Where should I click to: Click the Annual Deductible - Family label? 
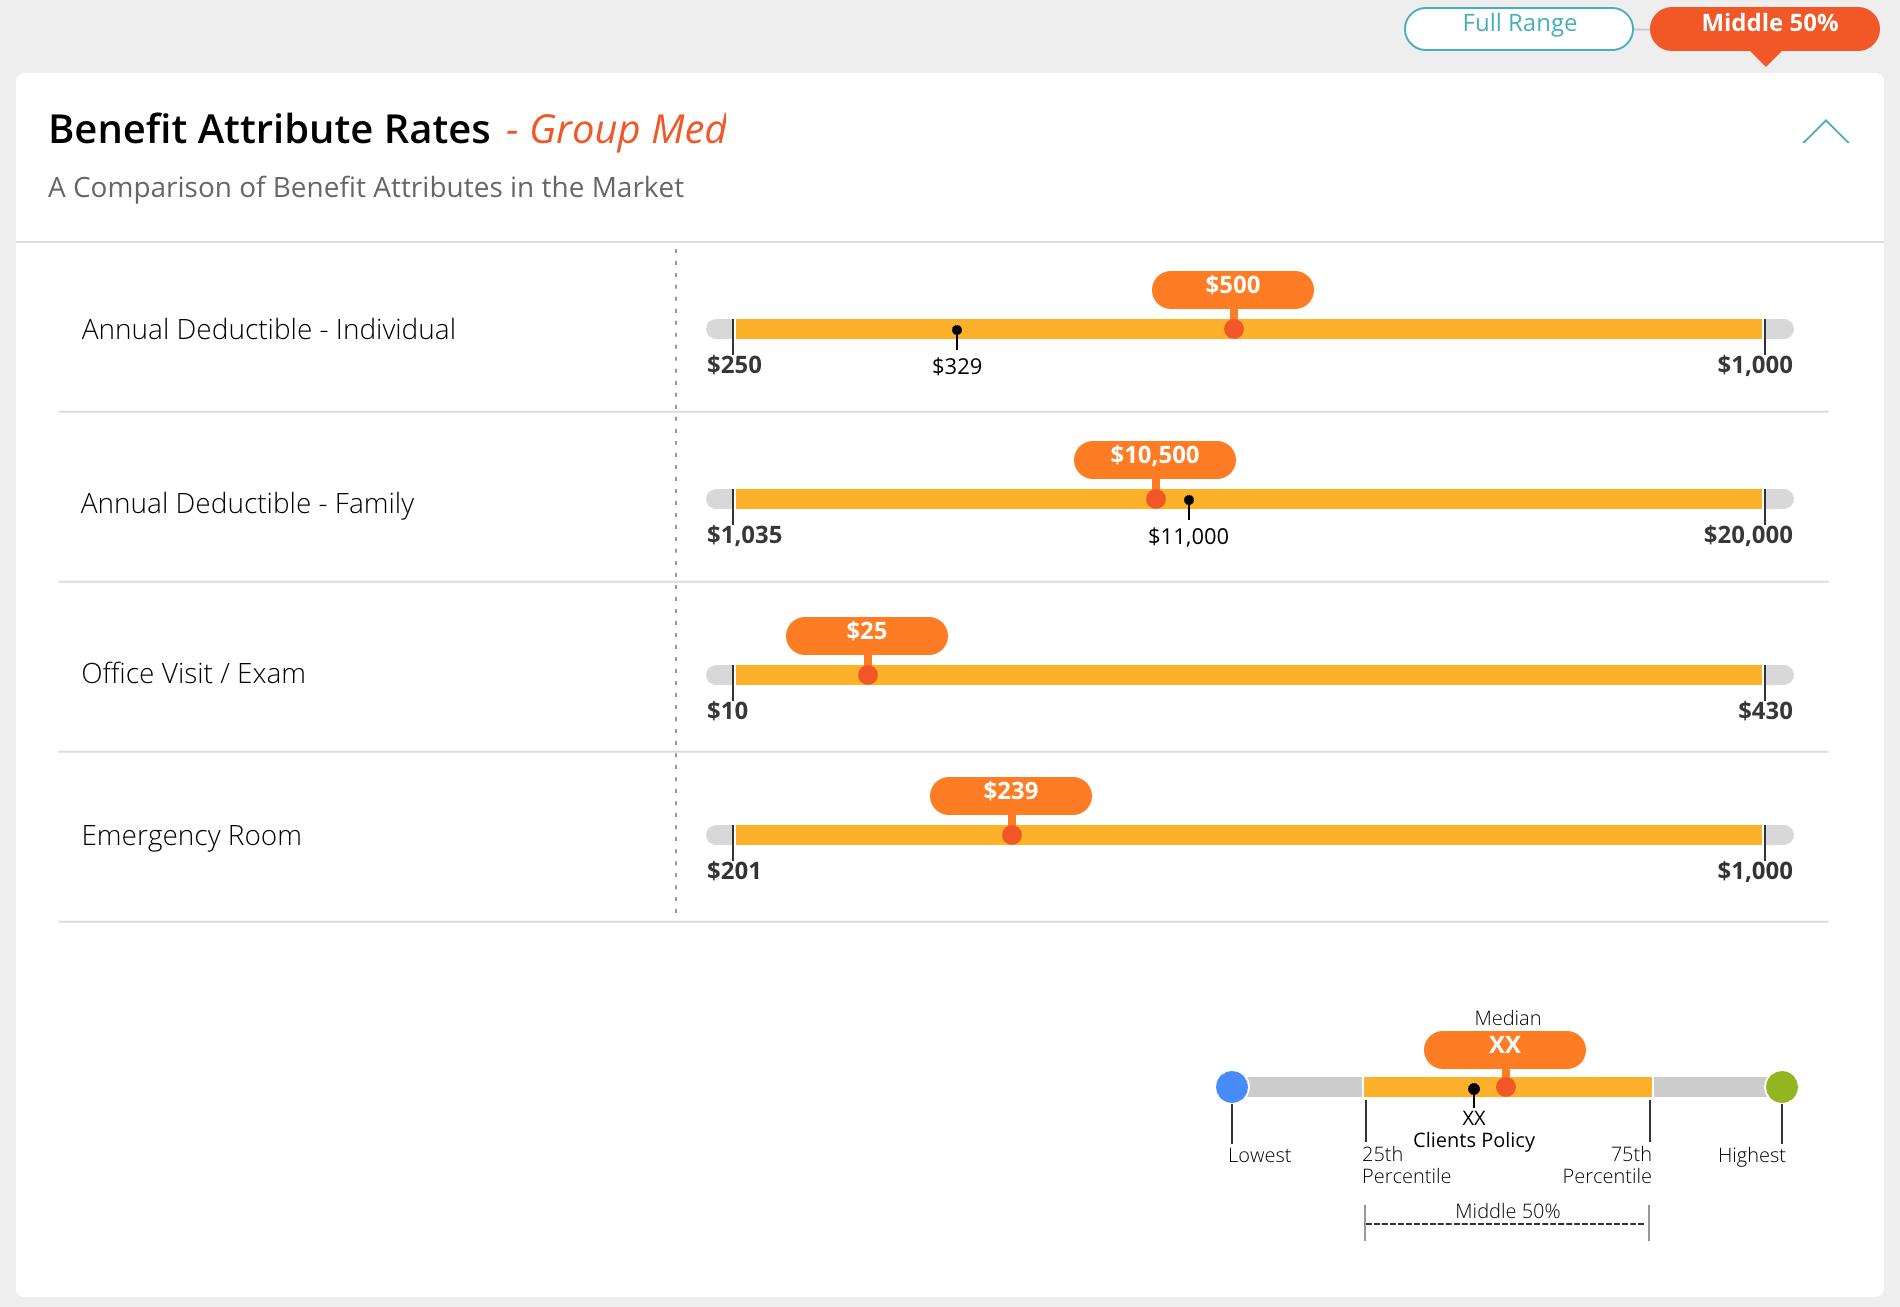click(x=247, y=503)
